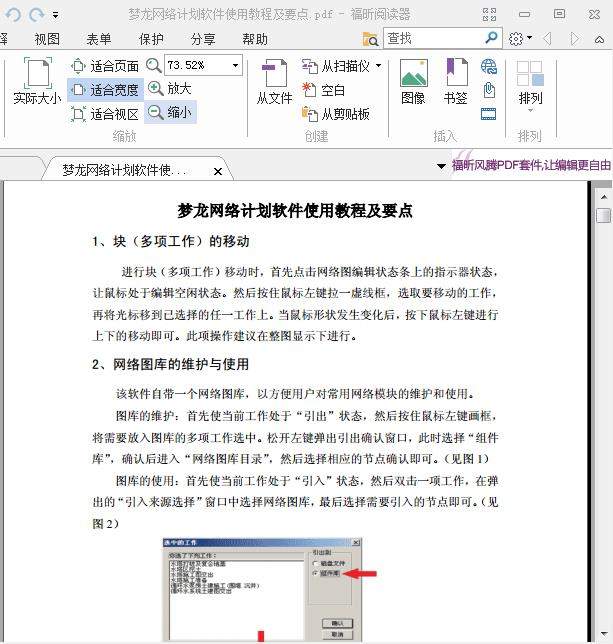This screenshot has height=644, width=613.
Task: Click the film strip video insert icon
Action: pos(488,114)
